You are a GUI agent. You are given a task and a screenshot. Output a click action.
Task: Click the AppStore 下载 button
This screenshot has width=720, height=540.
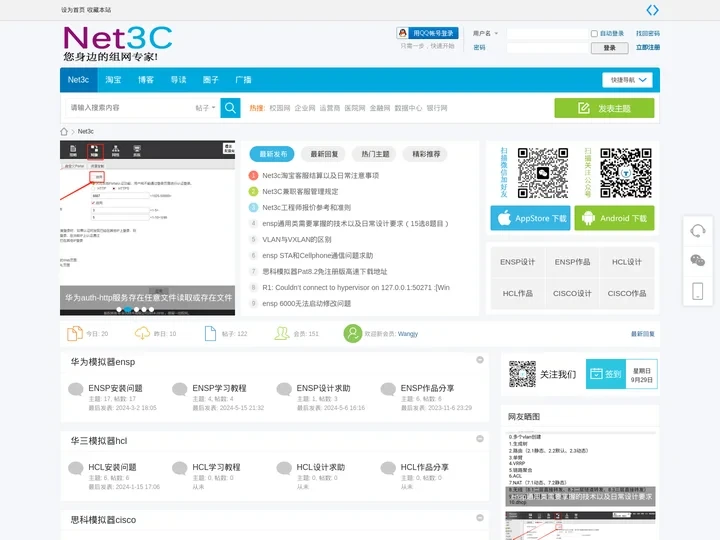pyautogui.click(x=530, y=218)
